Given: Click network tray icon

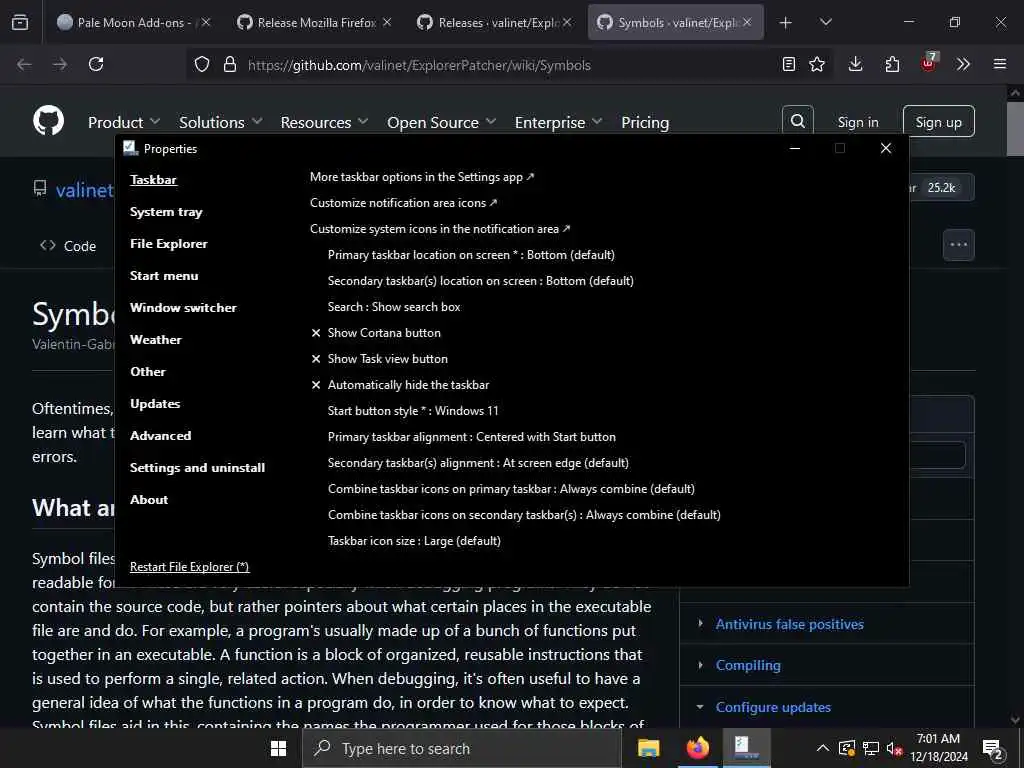Looking at the screenshot, I should [x=871, y=748].
